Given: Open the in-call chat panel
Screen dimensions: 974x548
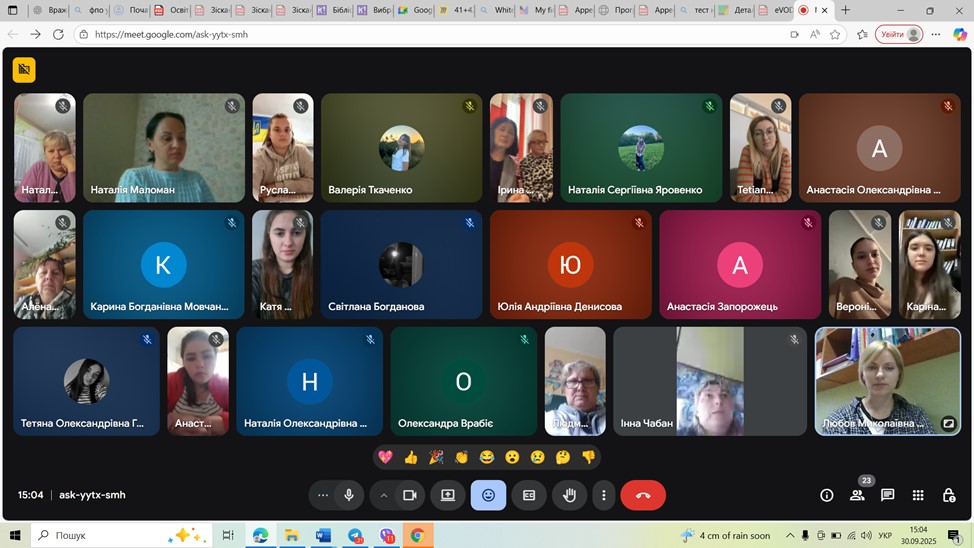Looking at the screenshot, I should (x=887, y=495).
